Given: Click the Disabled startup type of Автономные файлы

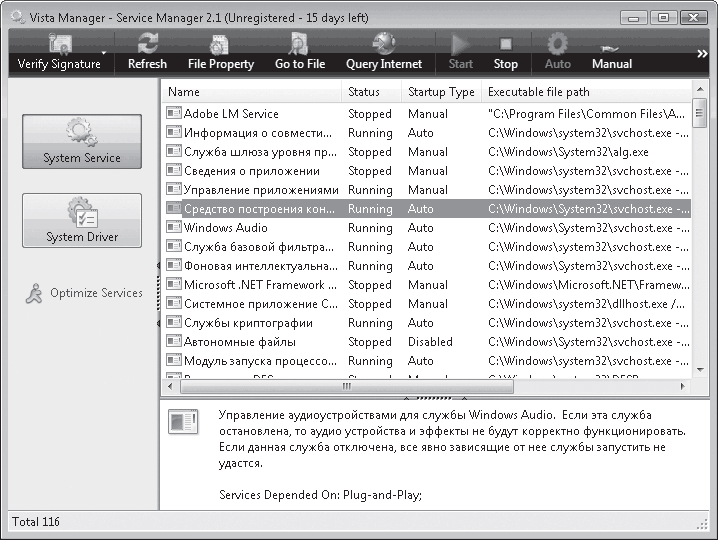Looking at the screenshot, I should pos(430,342).
